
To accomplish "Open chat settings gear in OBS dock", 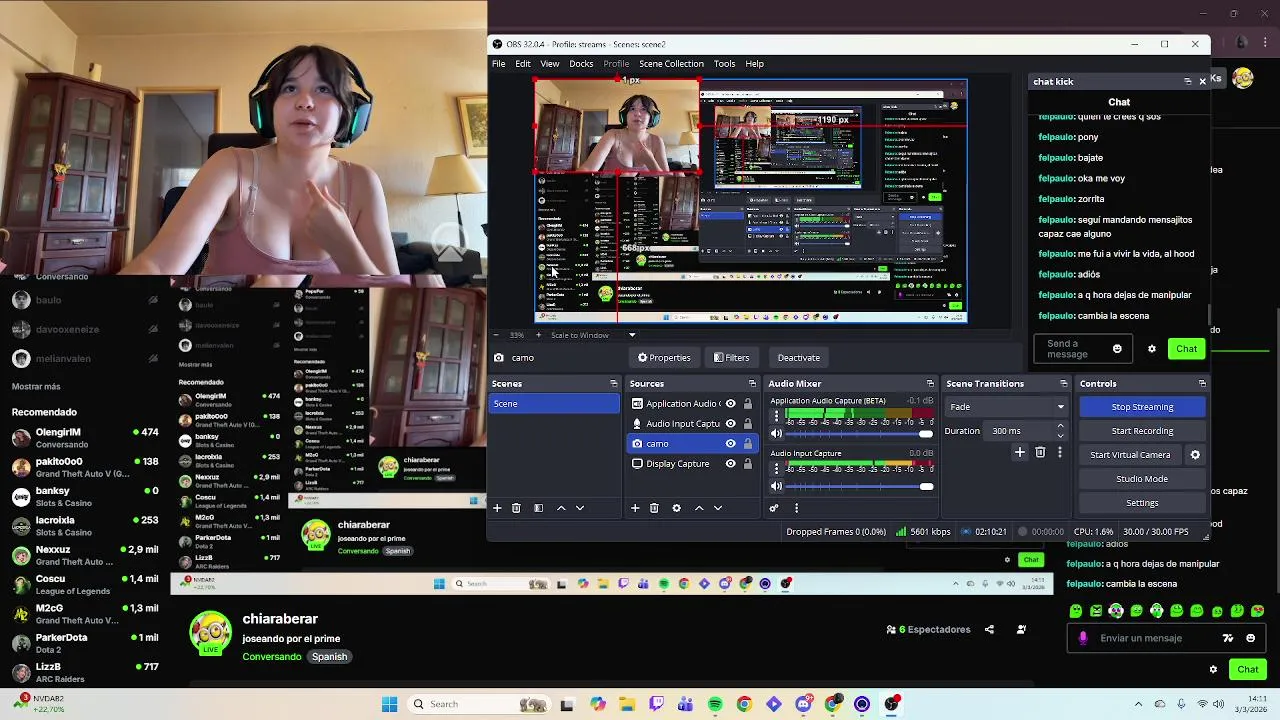I will pos(1152,349).
